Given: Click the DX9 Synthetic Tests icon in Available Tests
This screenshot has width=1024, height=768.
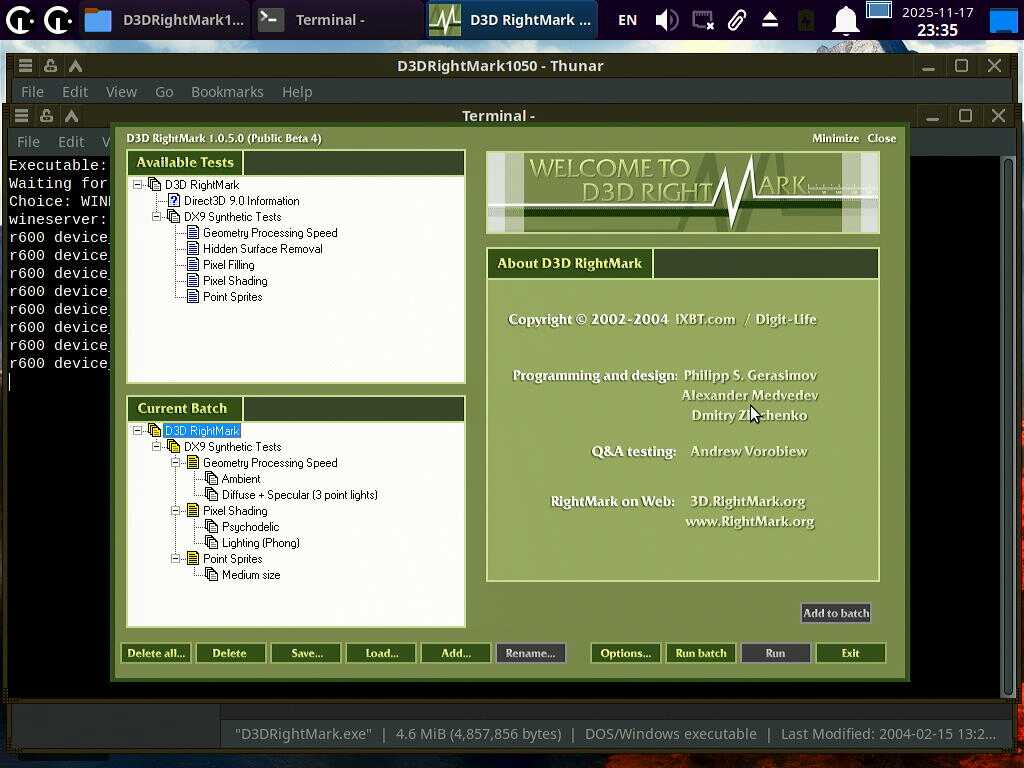Looking at the screenshot, I should point(173,217).
